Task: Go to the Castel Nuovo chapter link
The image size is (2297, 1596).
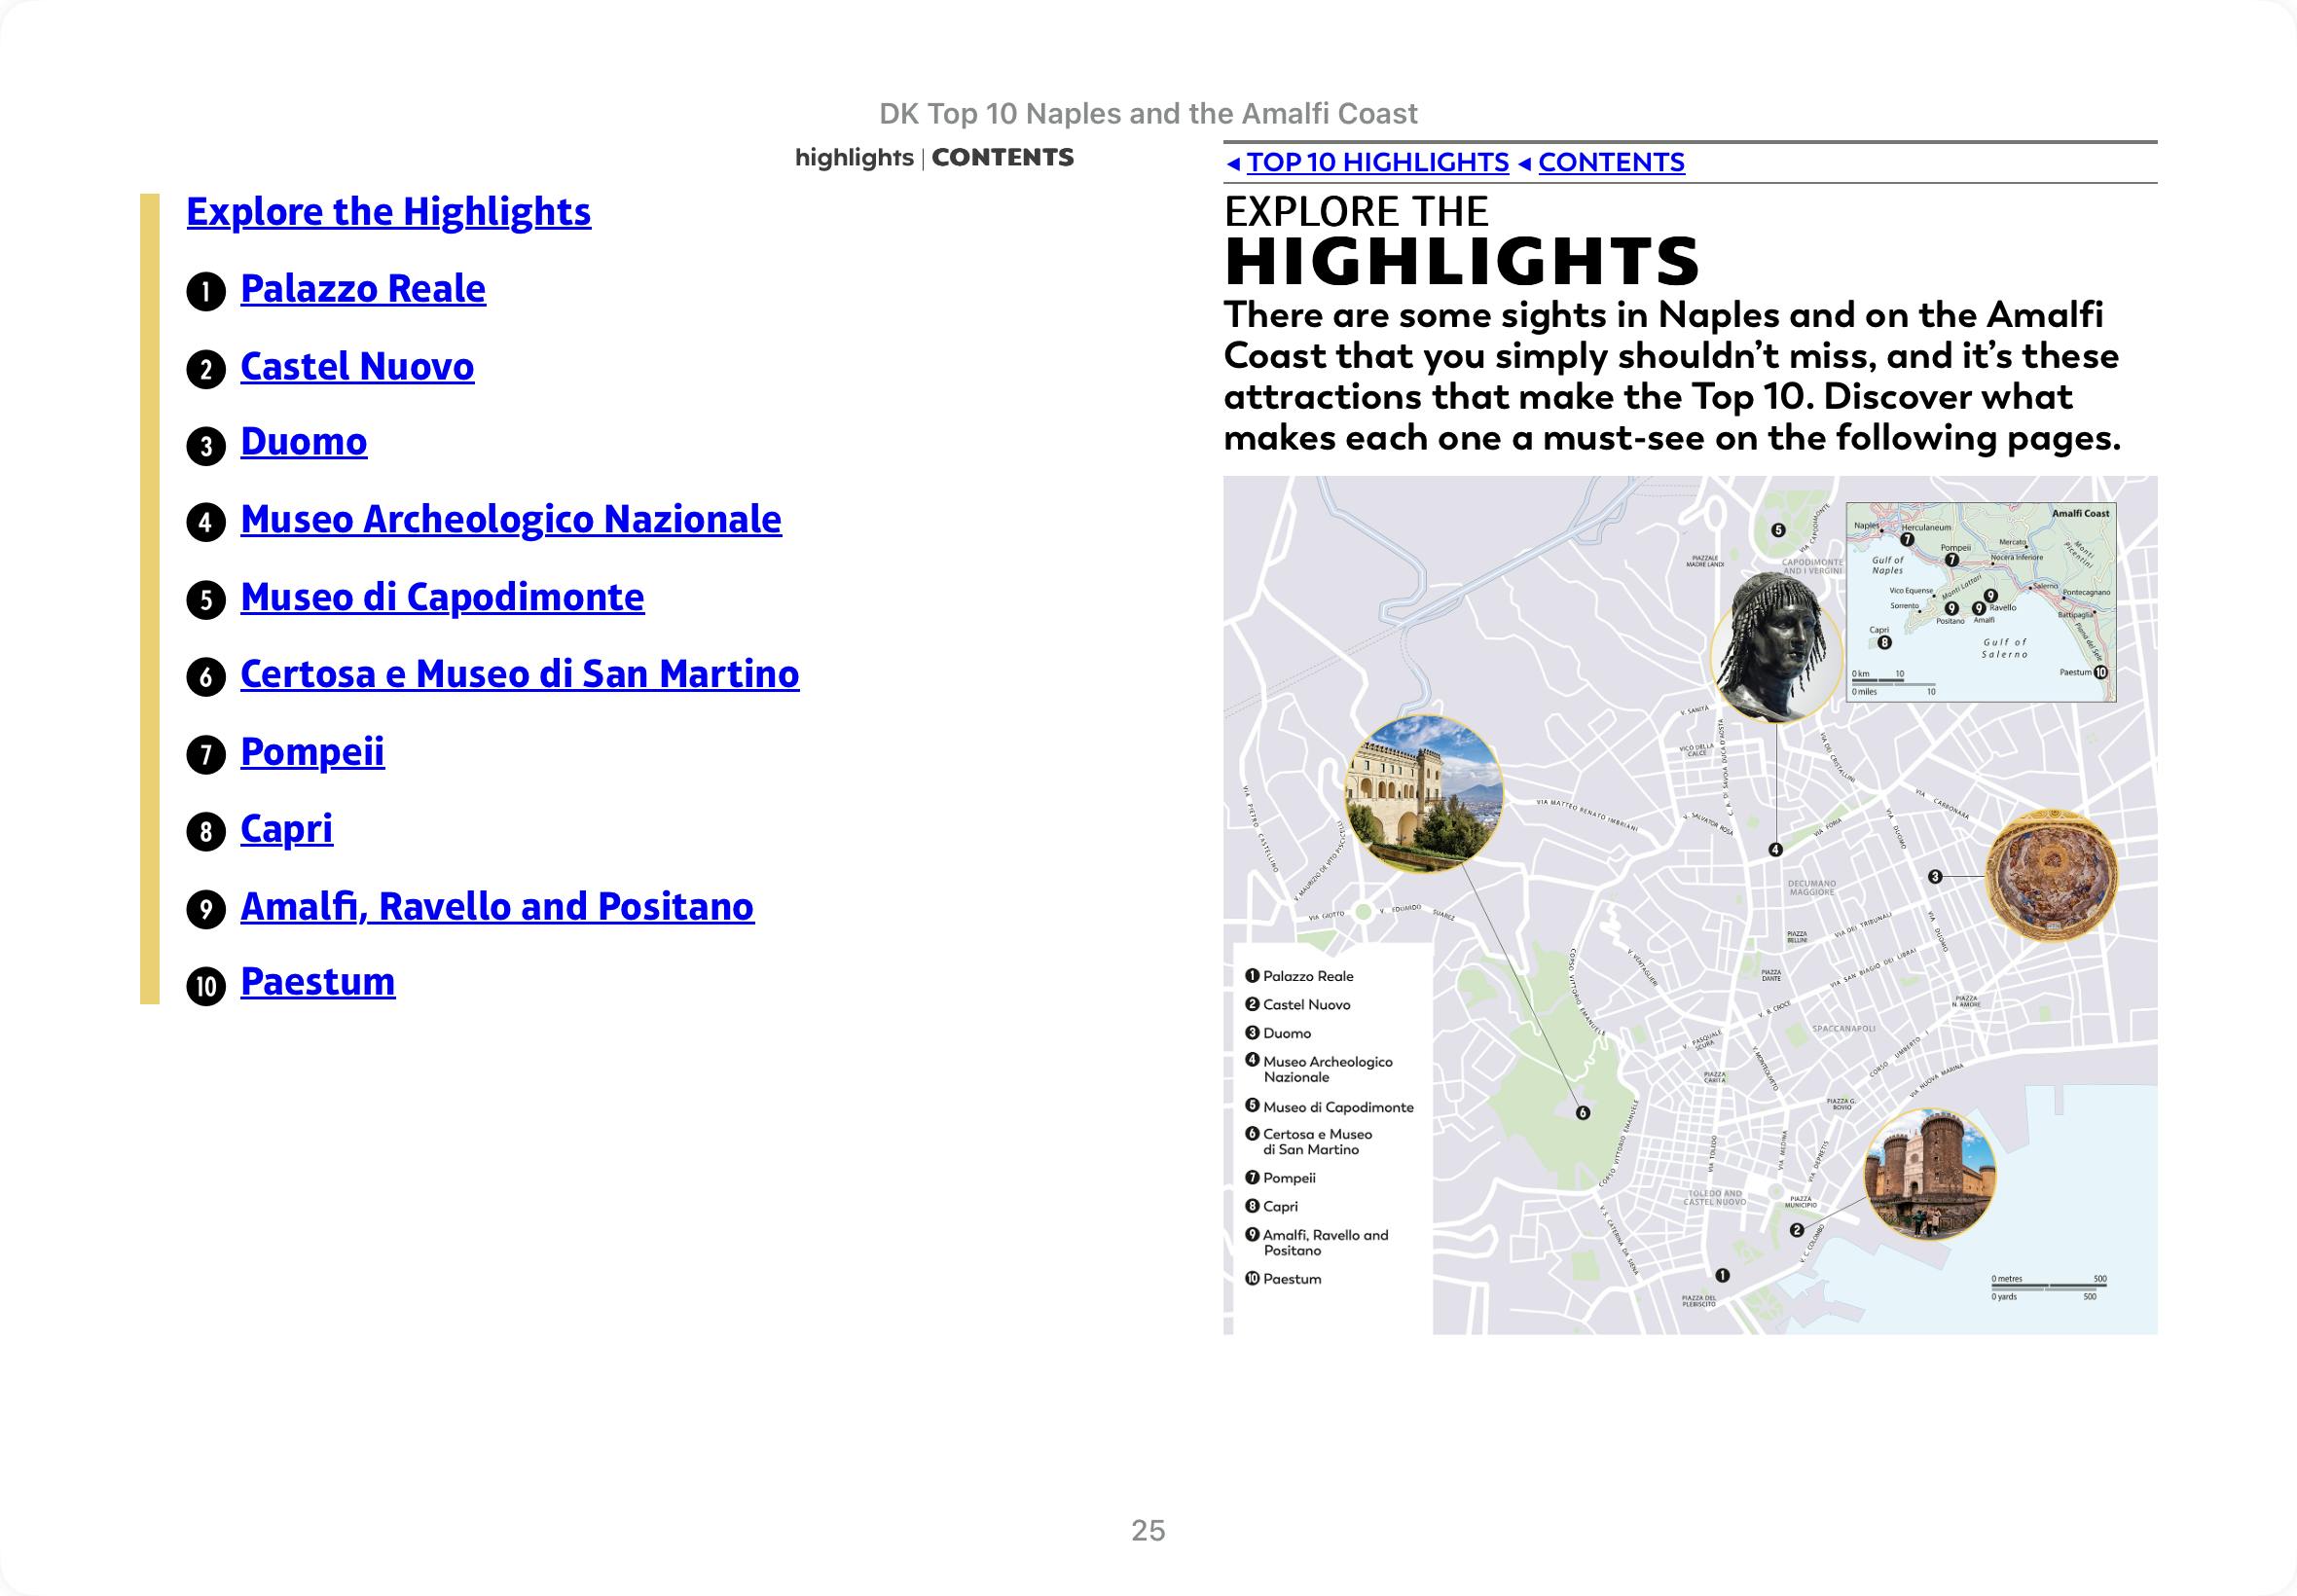Action: pos(357,367)
